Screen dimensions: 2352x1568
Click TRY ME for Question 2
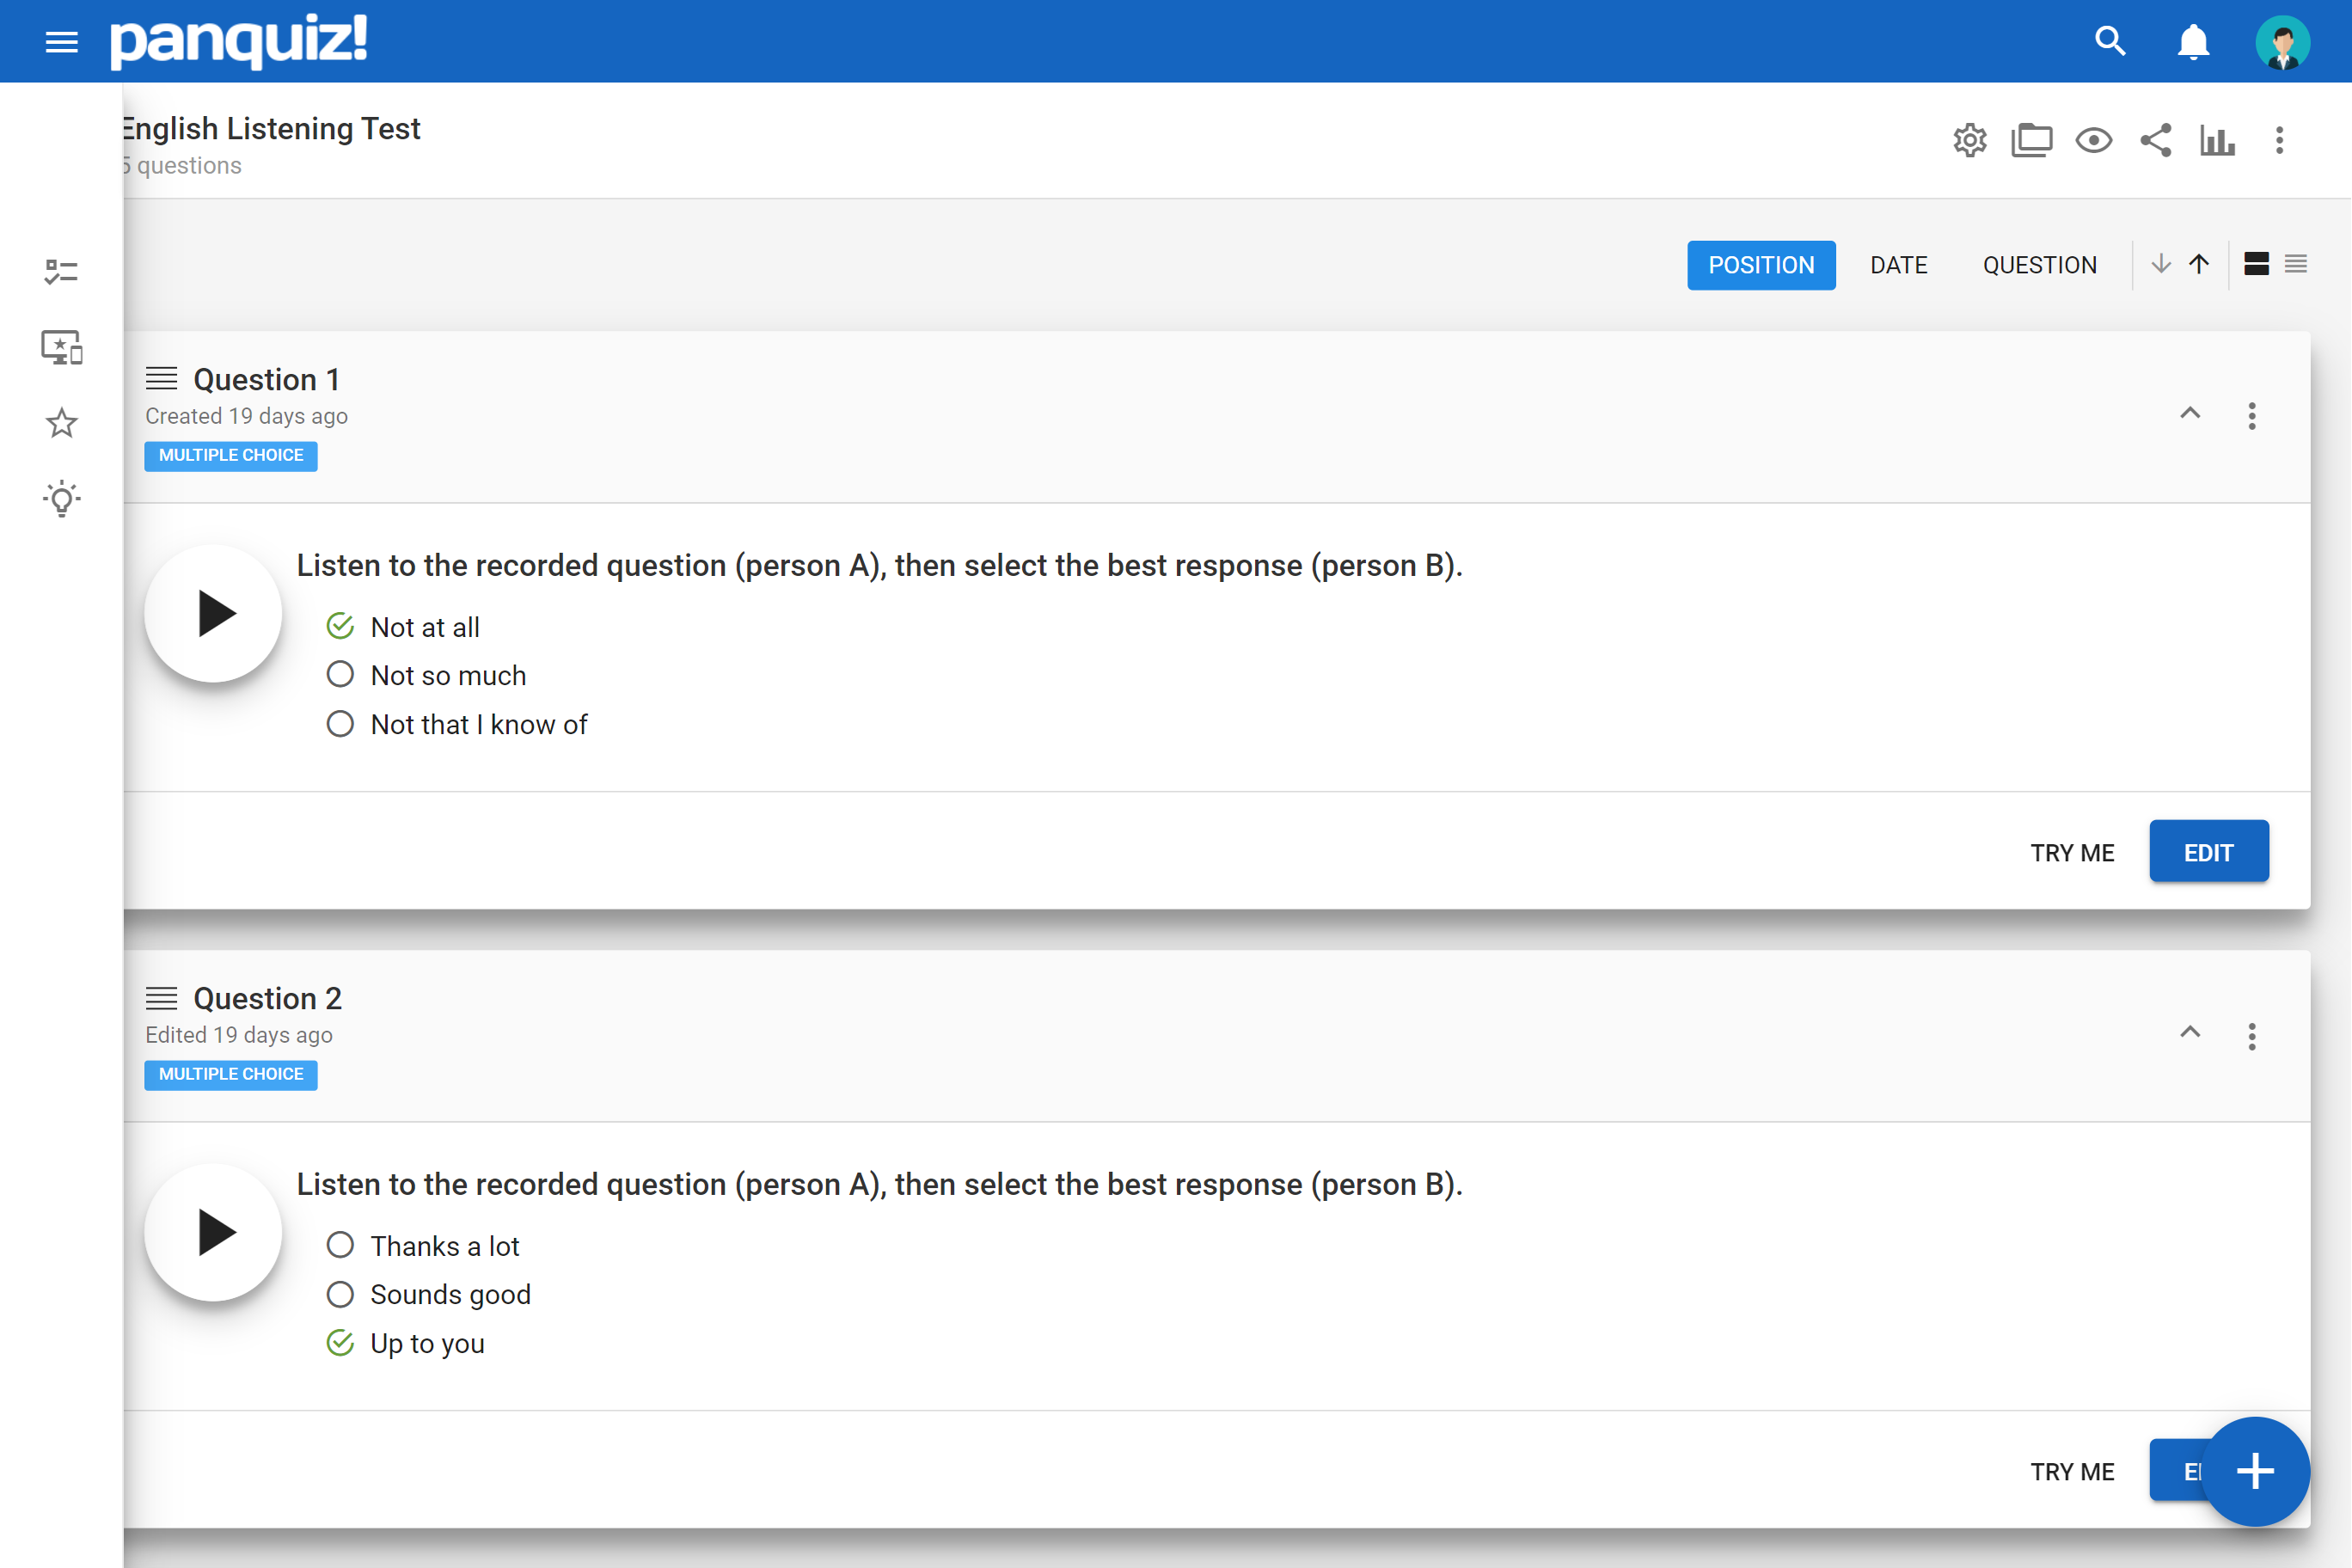[x=2072, y=1472]
